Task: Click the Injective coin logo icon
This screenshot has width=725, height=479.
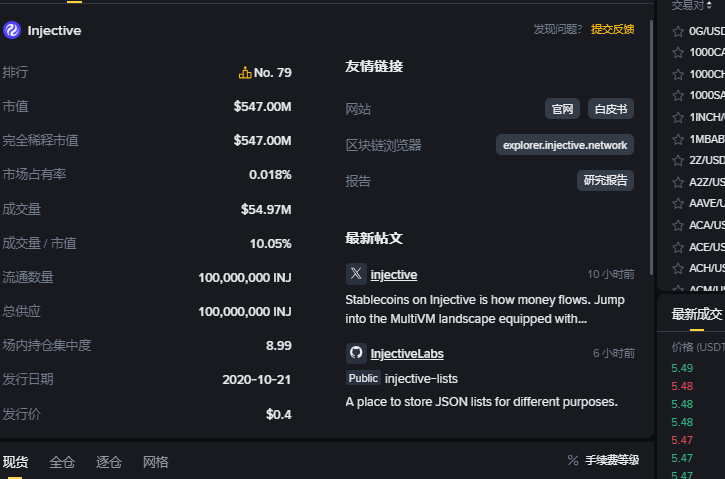Action: click(12, 30)
